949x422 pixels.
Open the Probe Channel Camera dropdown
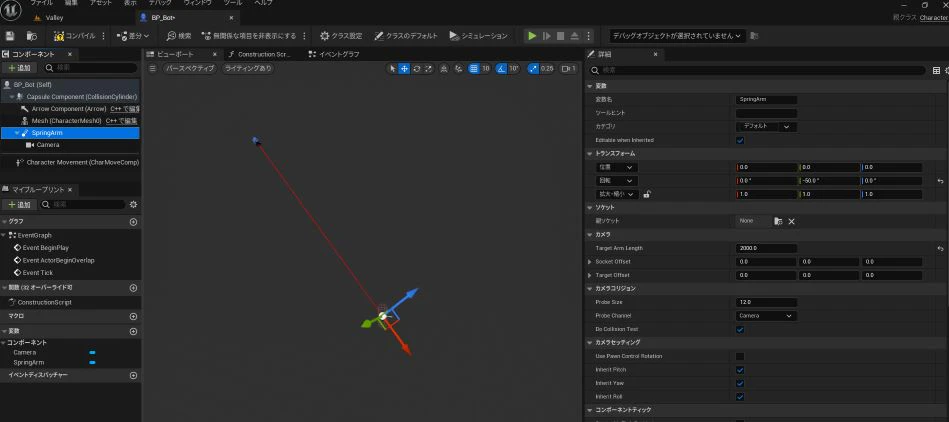coord(766,315)
